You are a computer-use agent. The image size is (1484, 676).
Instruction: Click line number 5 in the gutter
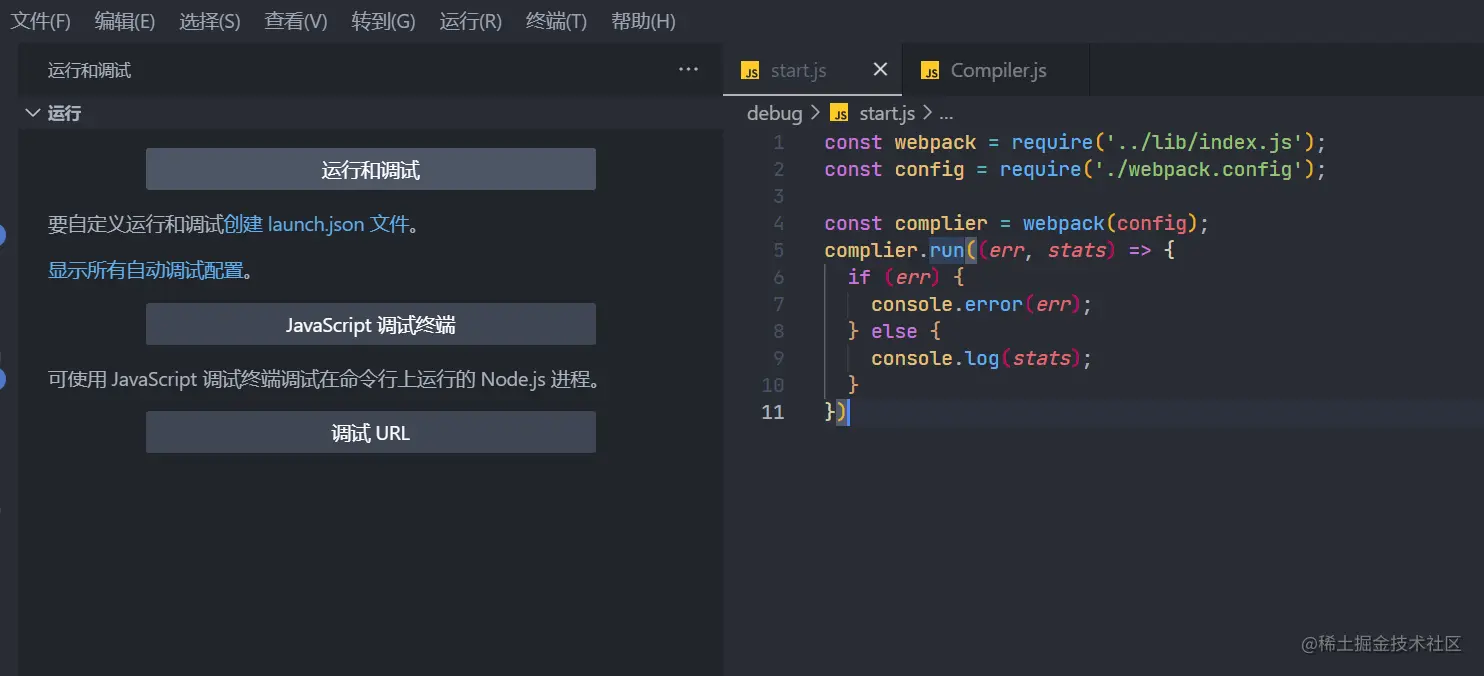point(779,250)
